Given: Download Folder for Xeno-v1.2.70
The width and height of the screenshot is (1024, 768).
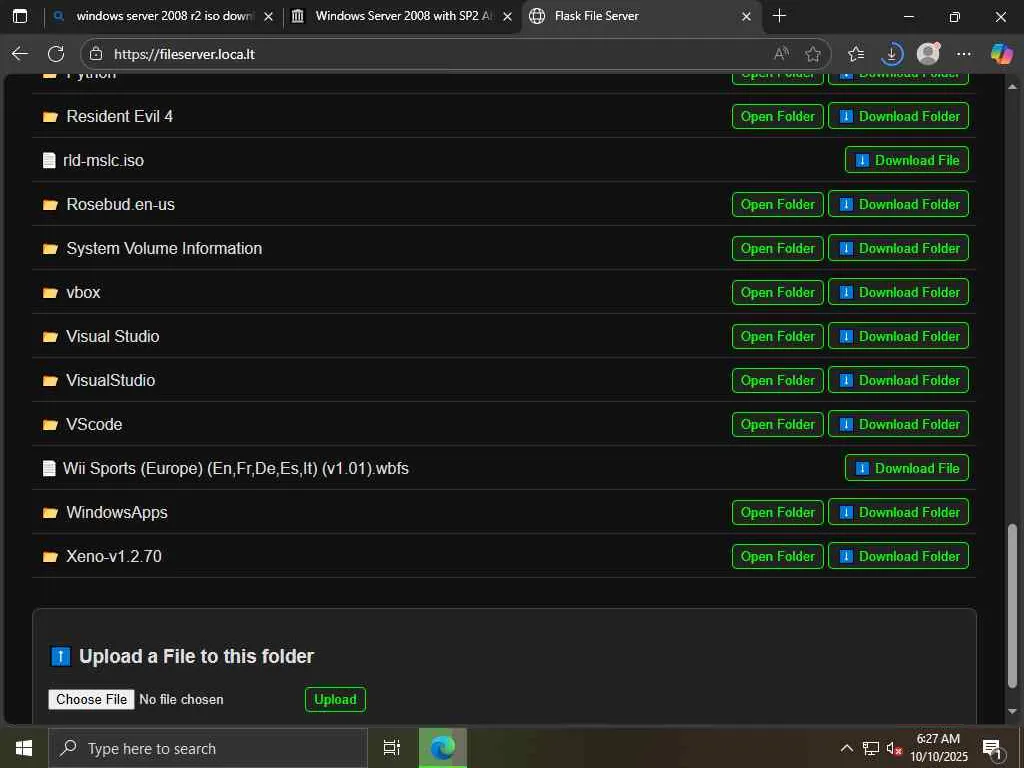Looking at the screenshot, I should tap(898, 556).
